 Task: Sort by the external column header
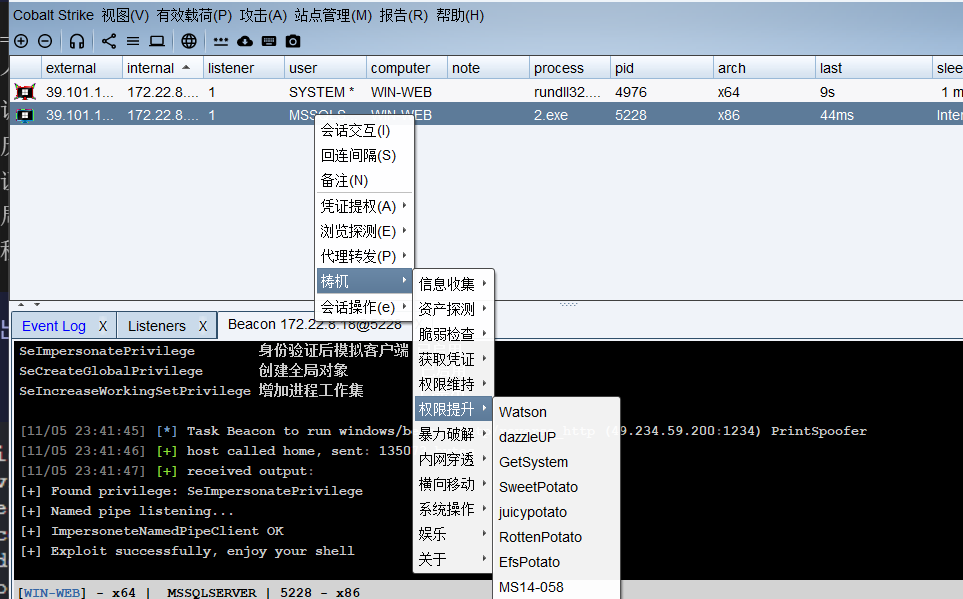pos(81,68)
